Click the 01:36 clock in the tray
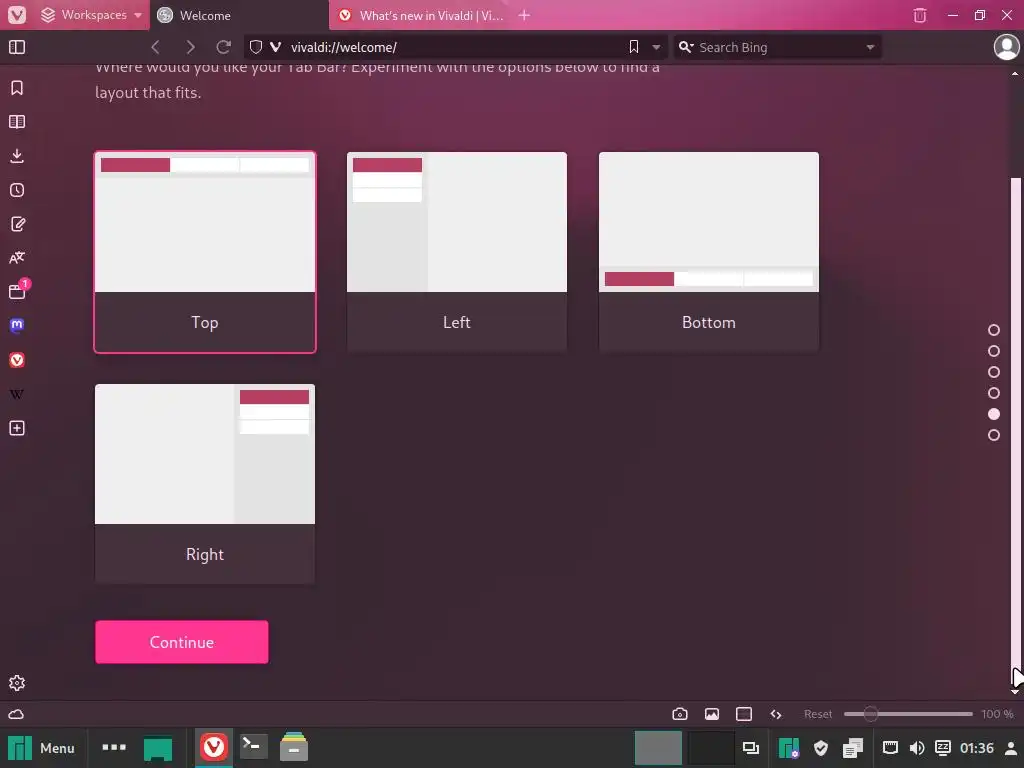1024x768 pixels. [x=976, y=748]
